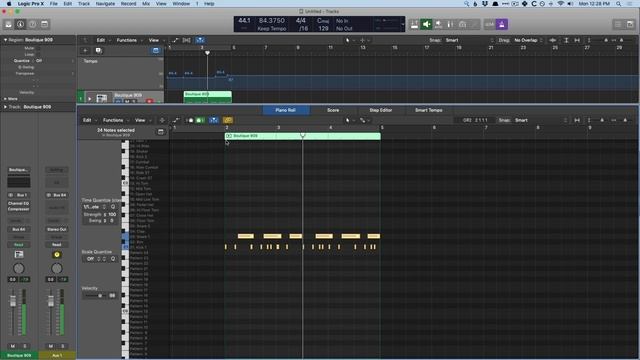Solo the Aux 1 channel strip
The width and height of the screenshot is (640, 360).
tap(62, 346)
